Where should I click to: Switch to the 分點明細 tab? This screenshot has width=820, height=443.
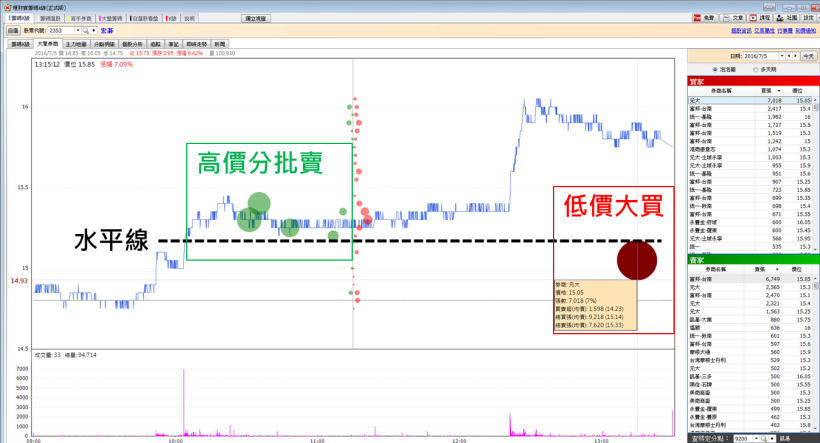pos(104,45)
